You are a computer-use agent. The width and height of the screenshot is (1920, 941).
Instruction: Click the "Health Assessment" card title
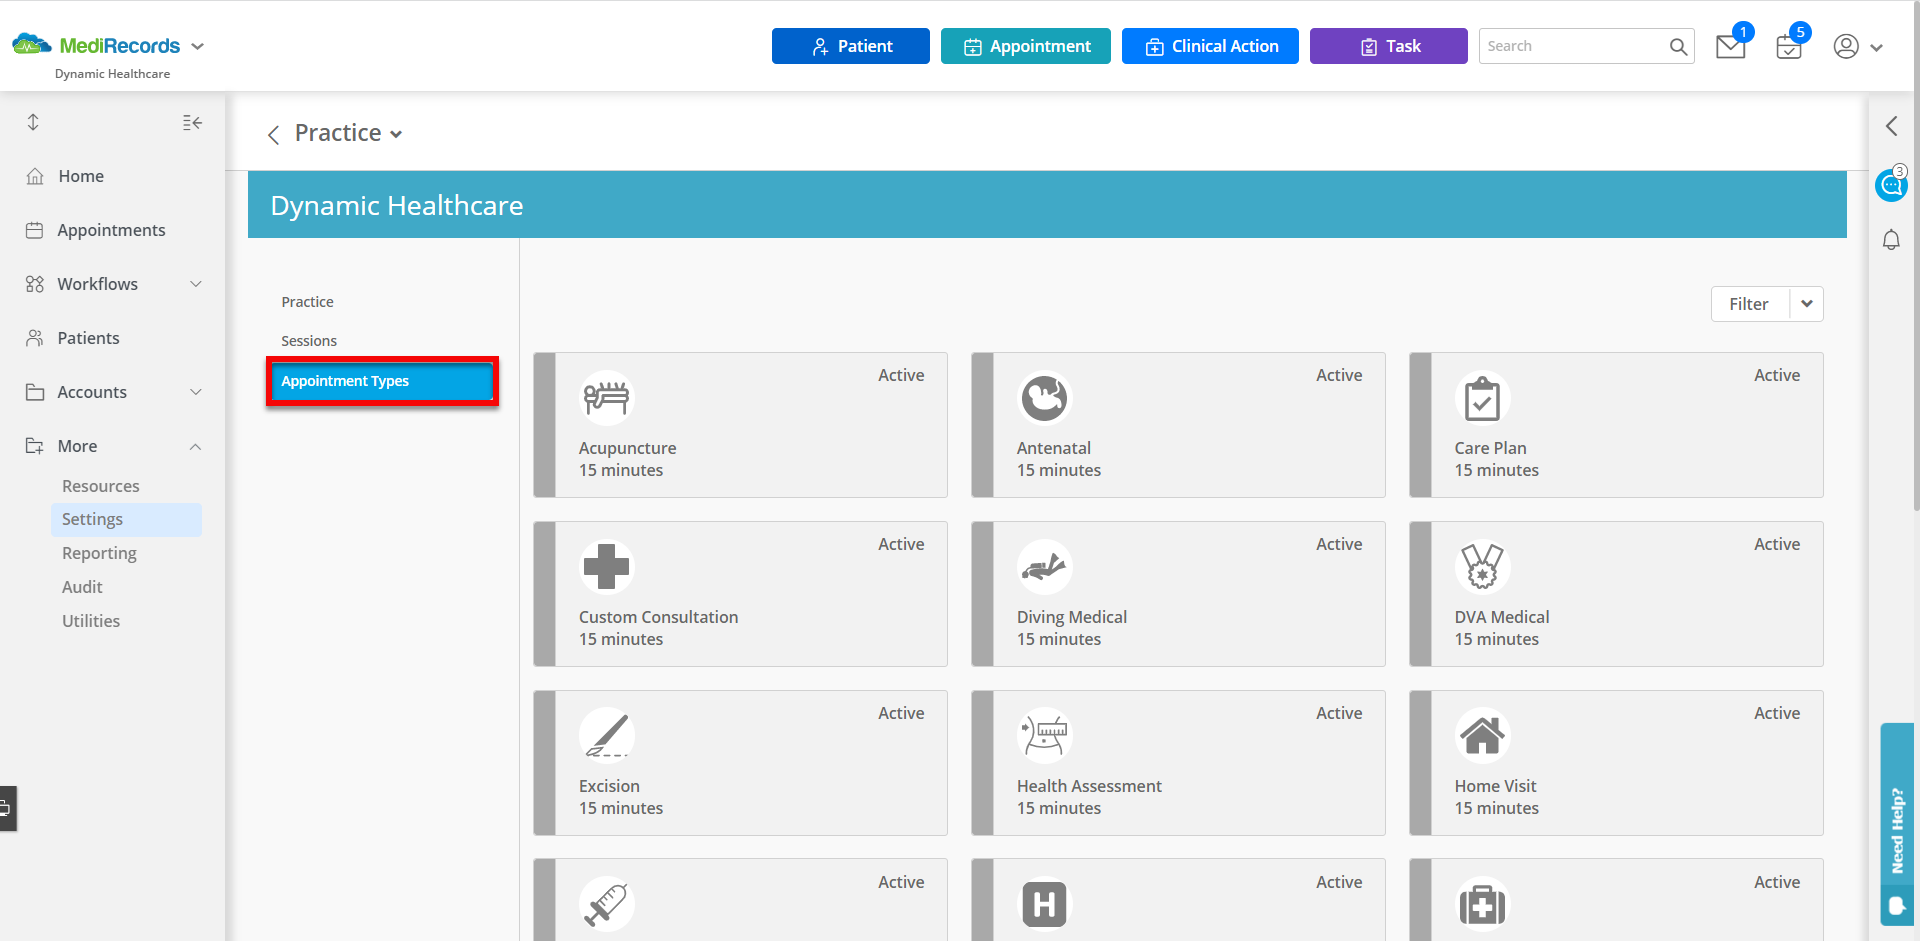click(x=1089, y=786)
